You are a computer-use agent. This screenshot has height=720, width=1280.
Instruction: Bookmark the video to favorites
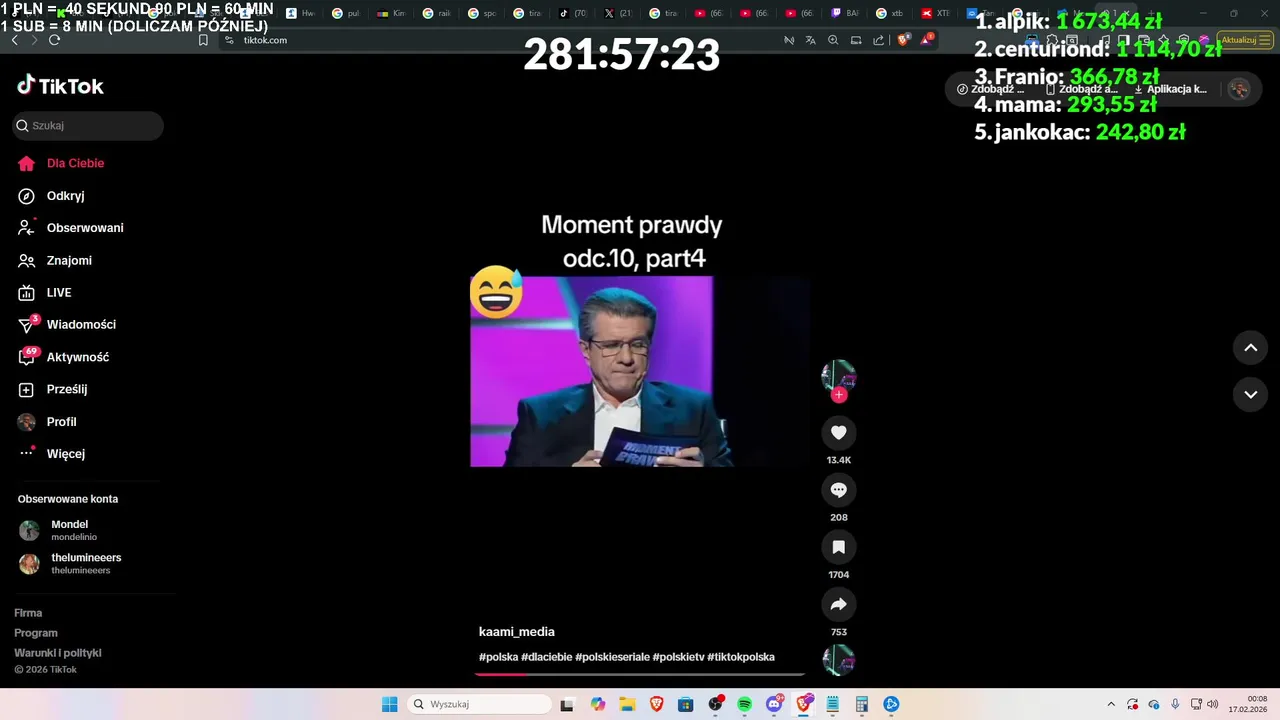coord(839,547)
